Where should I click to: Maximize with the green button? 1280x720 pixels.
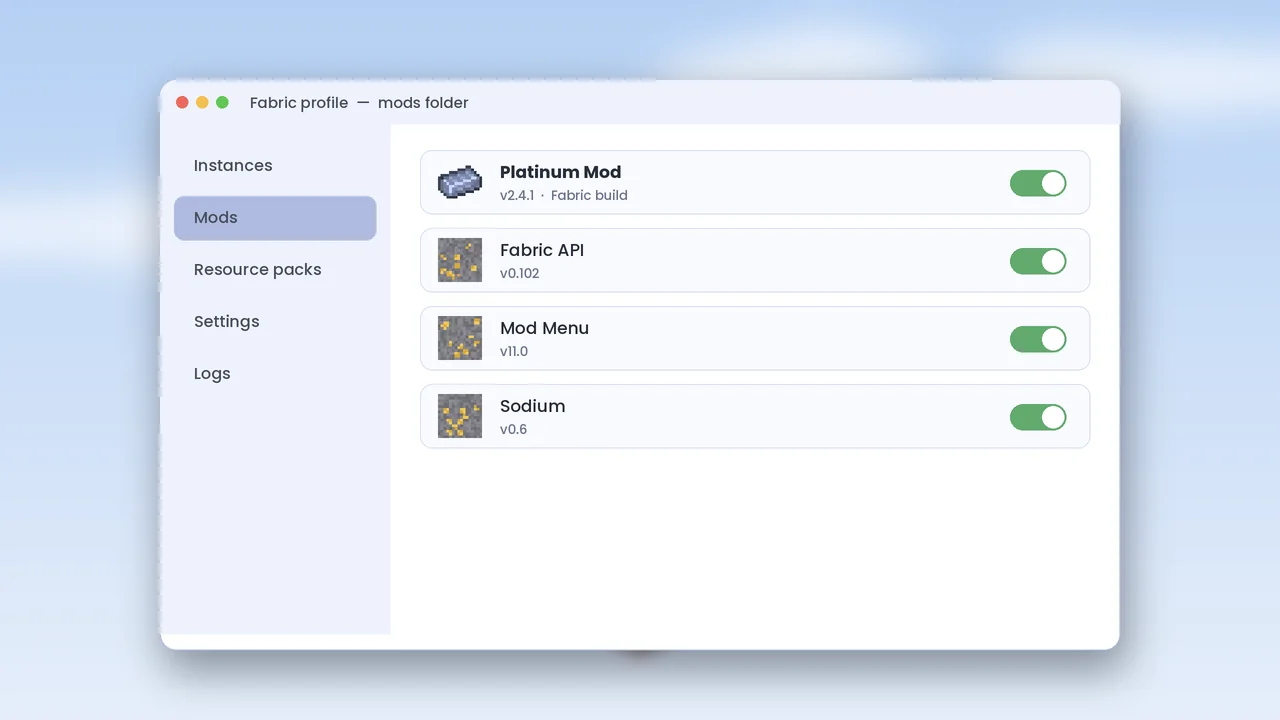(x=222, y=102)
